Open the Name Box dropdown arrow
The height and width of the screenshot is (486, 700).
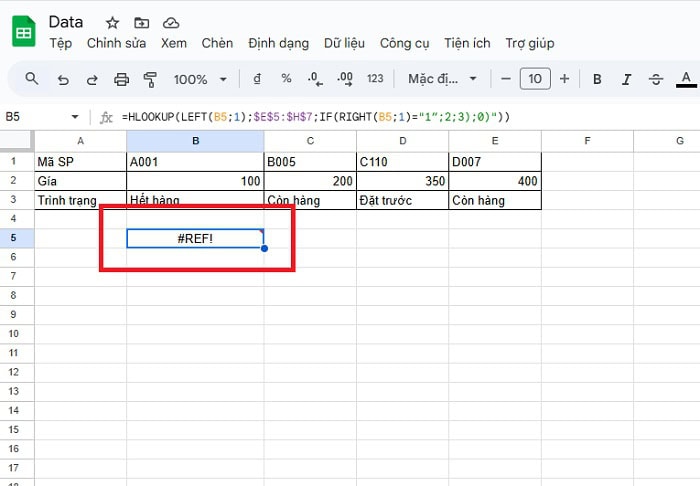click(74, 117)
